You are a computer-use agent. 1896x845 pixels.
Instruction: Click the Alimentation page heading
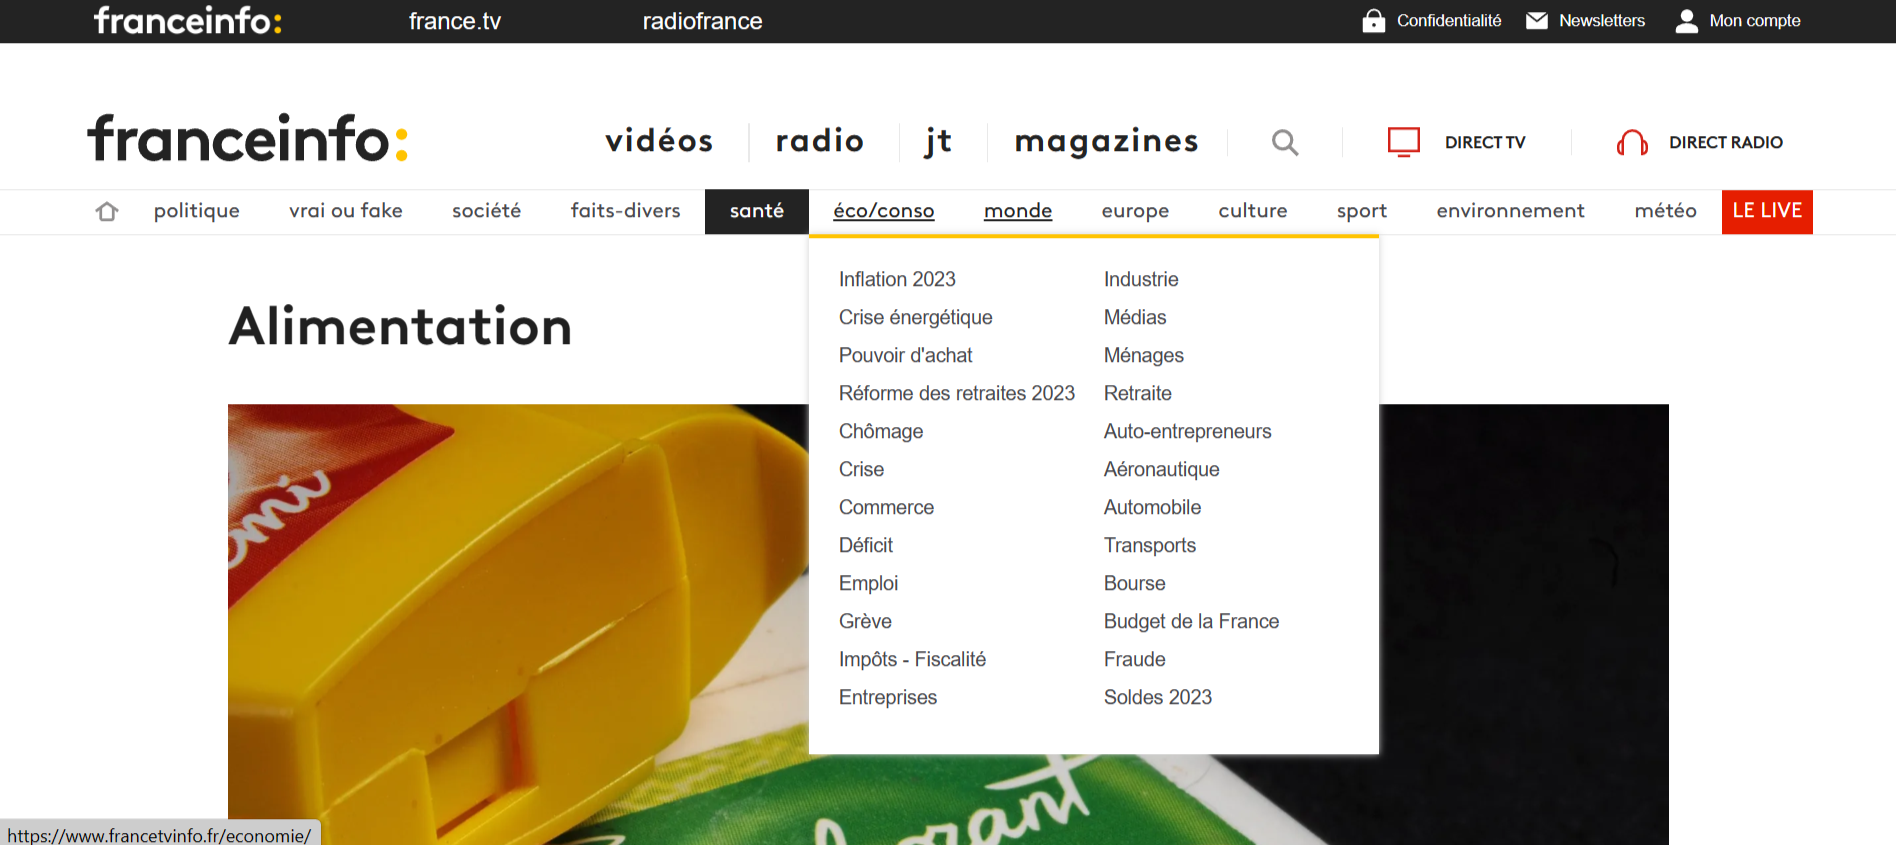coord(400,327)
